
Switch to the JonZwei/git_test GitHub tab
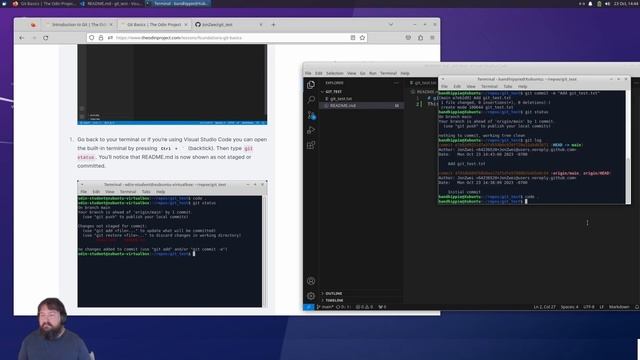coord(229,24)
